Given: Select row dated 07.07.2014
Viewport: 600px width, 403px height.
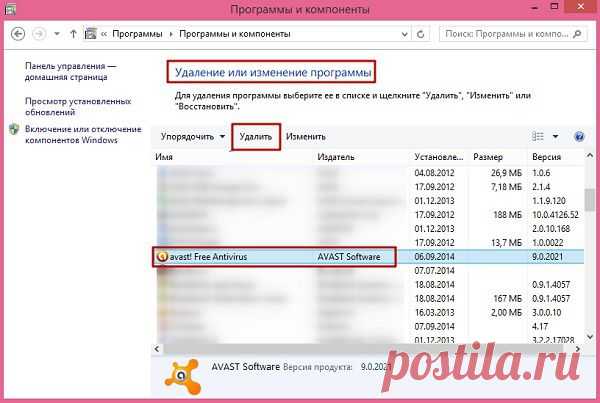Looking at the screenshot, I should [x=368, y=271].
